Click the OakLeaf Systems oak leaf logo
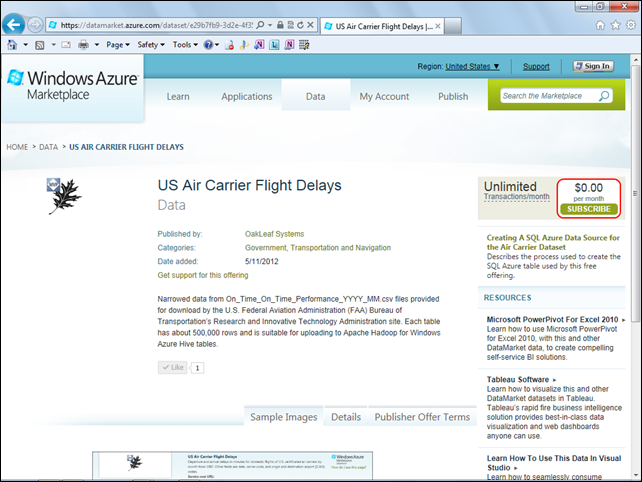The height and width of the screenshot is (482, 642). pyautogui.click(x=65, y=196)
